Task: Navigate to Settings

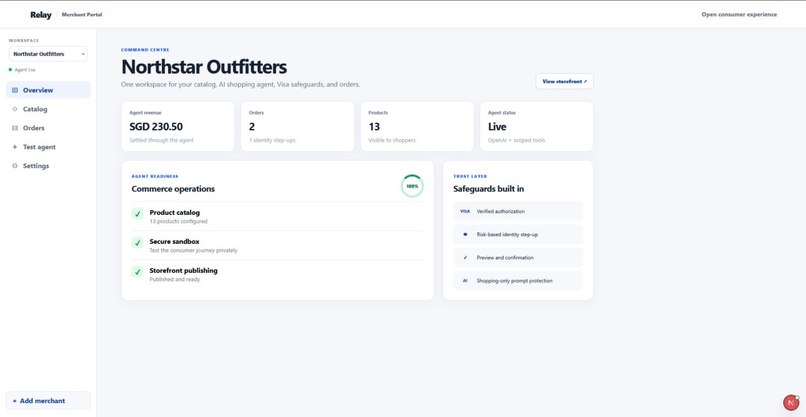Action: (x=48, y=166)
